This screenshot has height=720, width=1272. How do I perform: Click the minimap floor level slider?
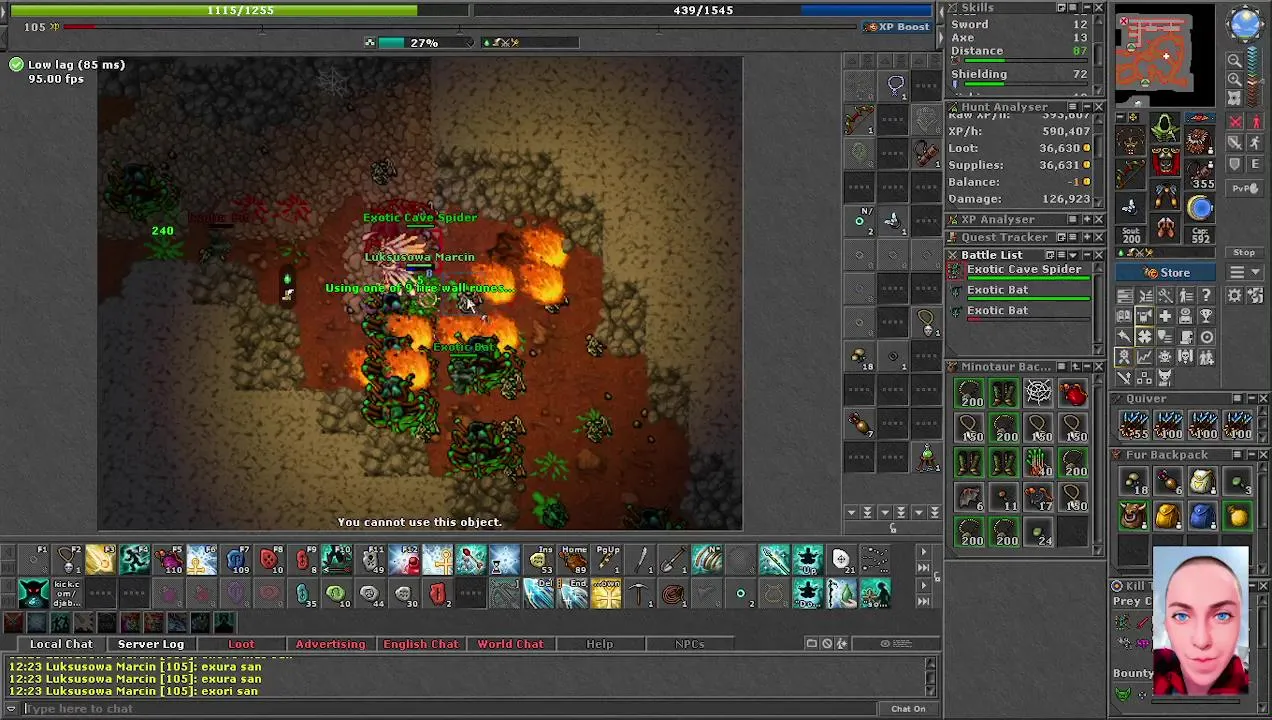click(x=1254, y=78)
